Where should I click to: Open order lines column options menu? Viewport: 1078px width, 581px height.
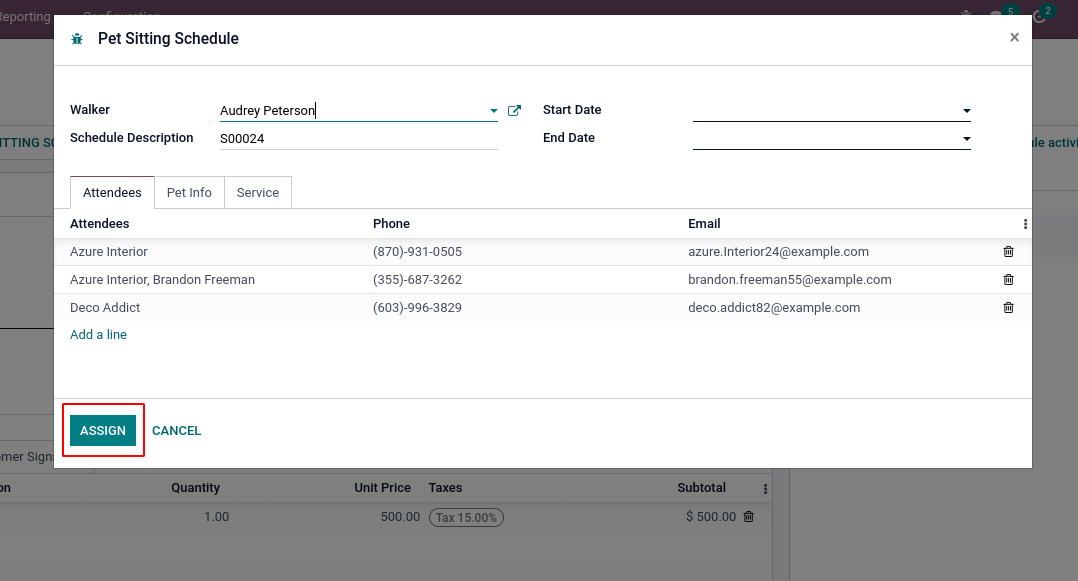tap(766, 489)
